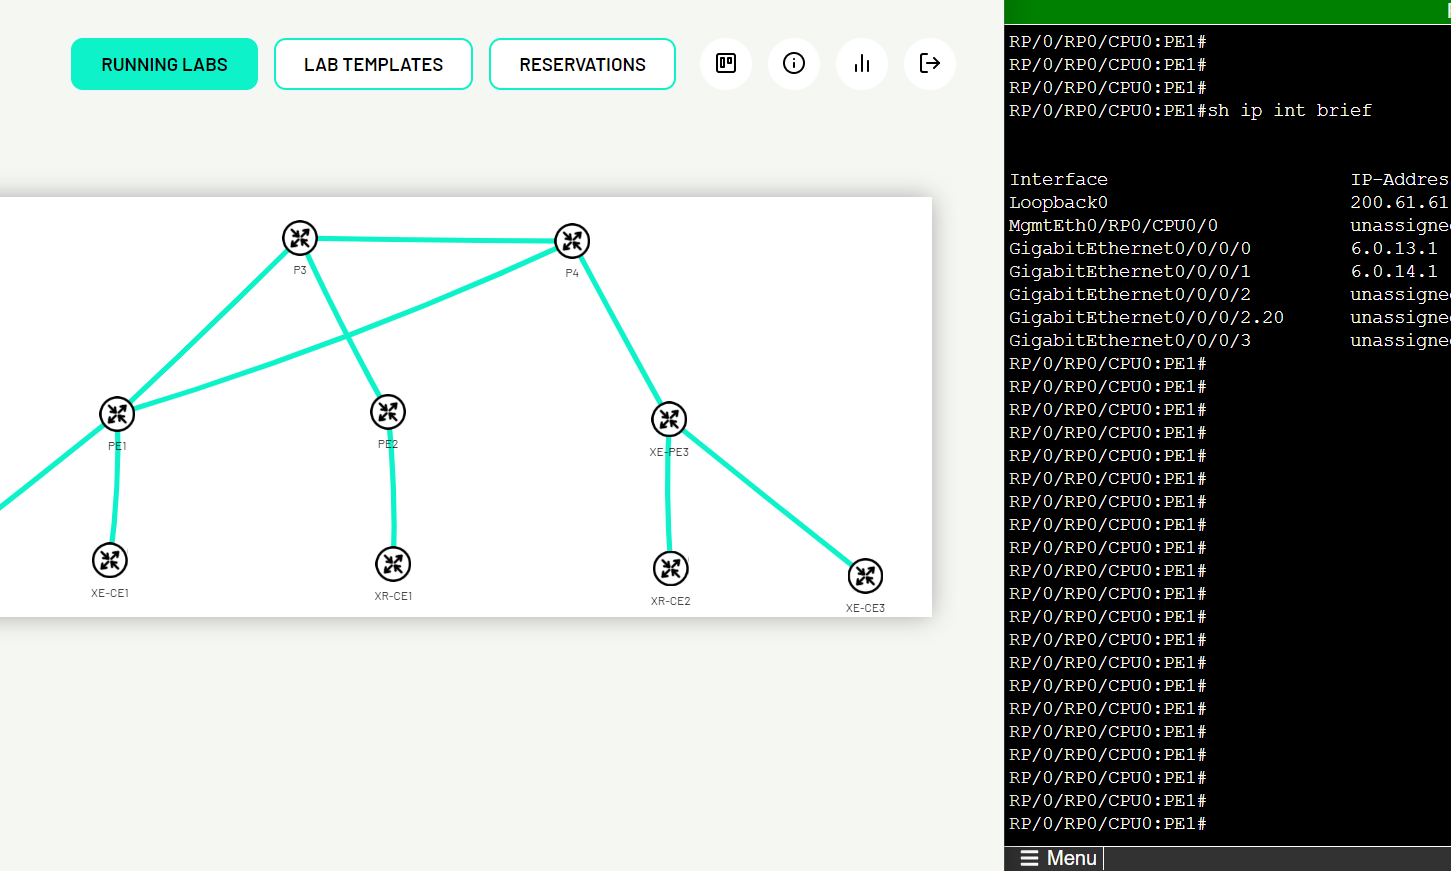
Task: Open the Lab Templates tab
Action: (373, 64)
